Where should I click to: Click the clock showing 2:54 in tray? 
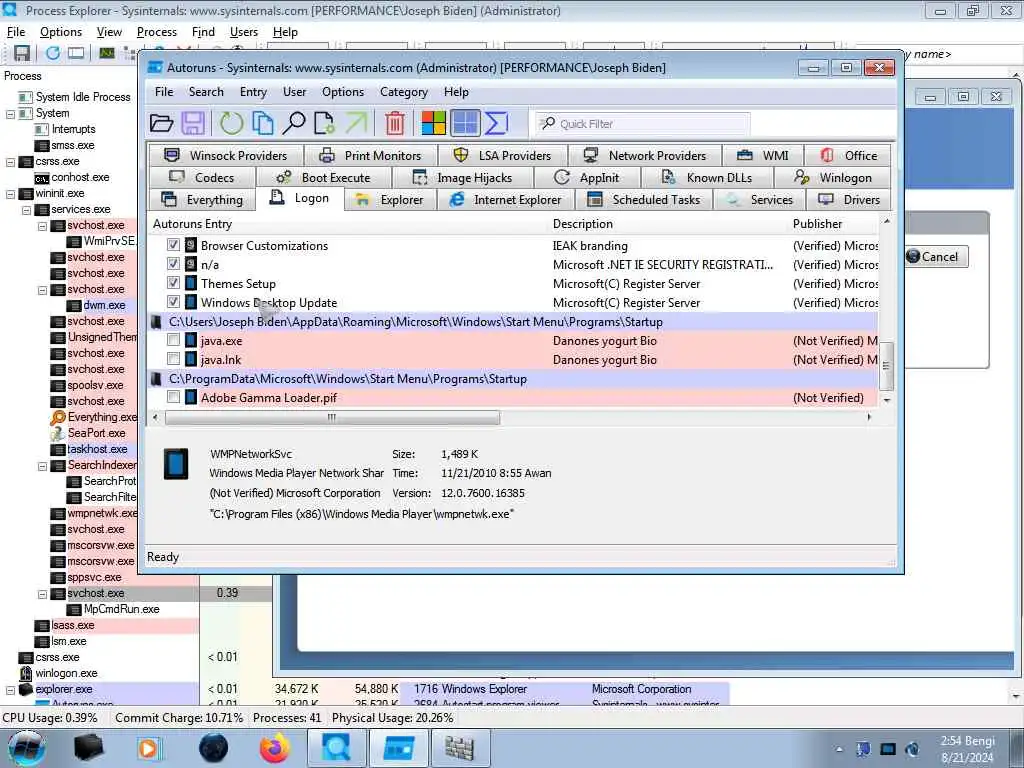tap(967, 748)
